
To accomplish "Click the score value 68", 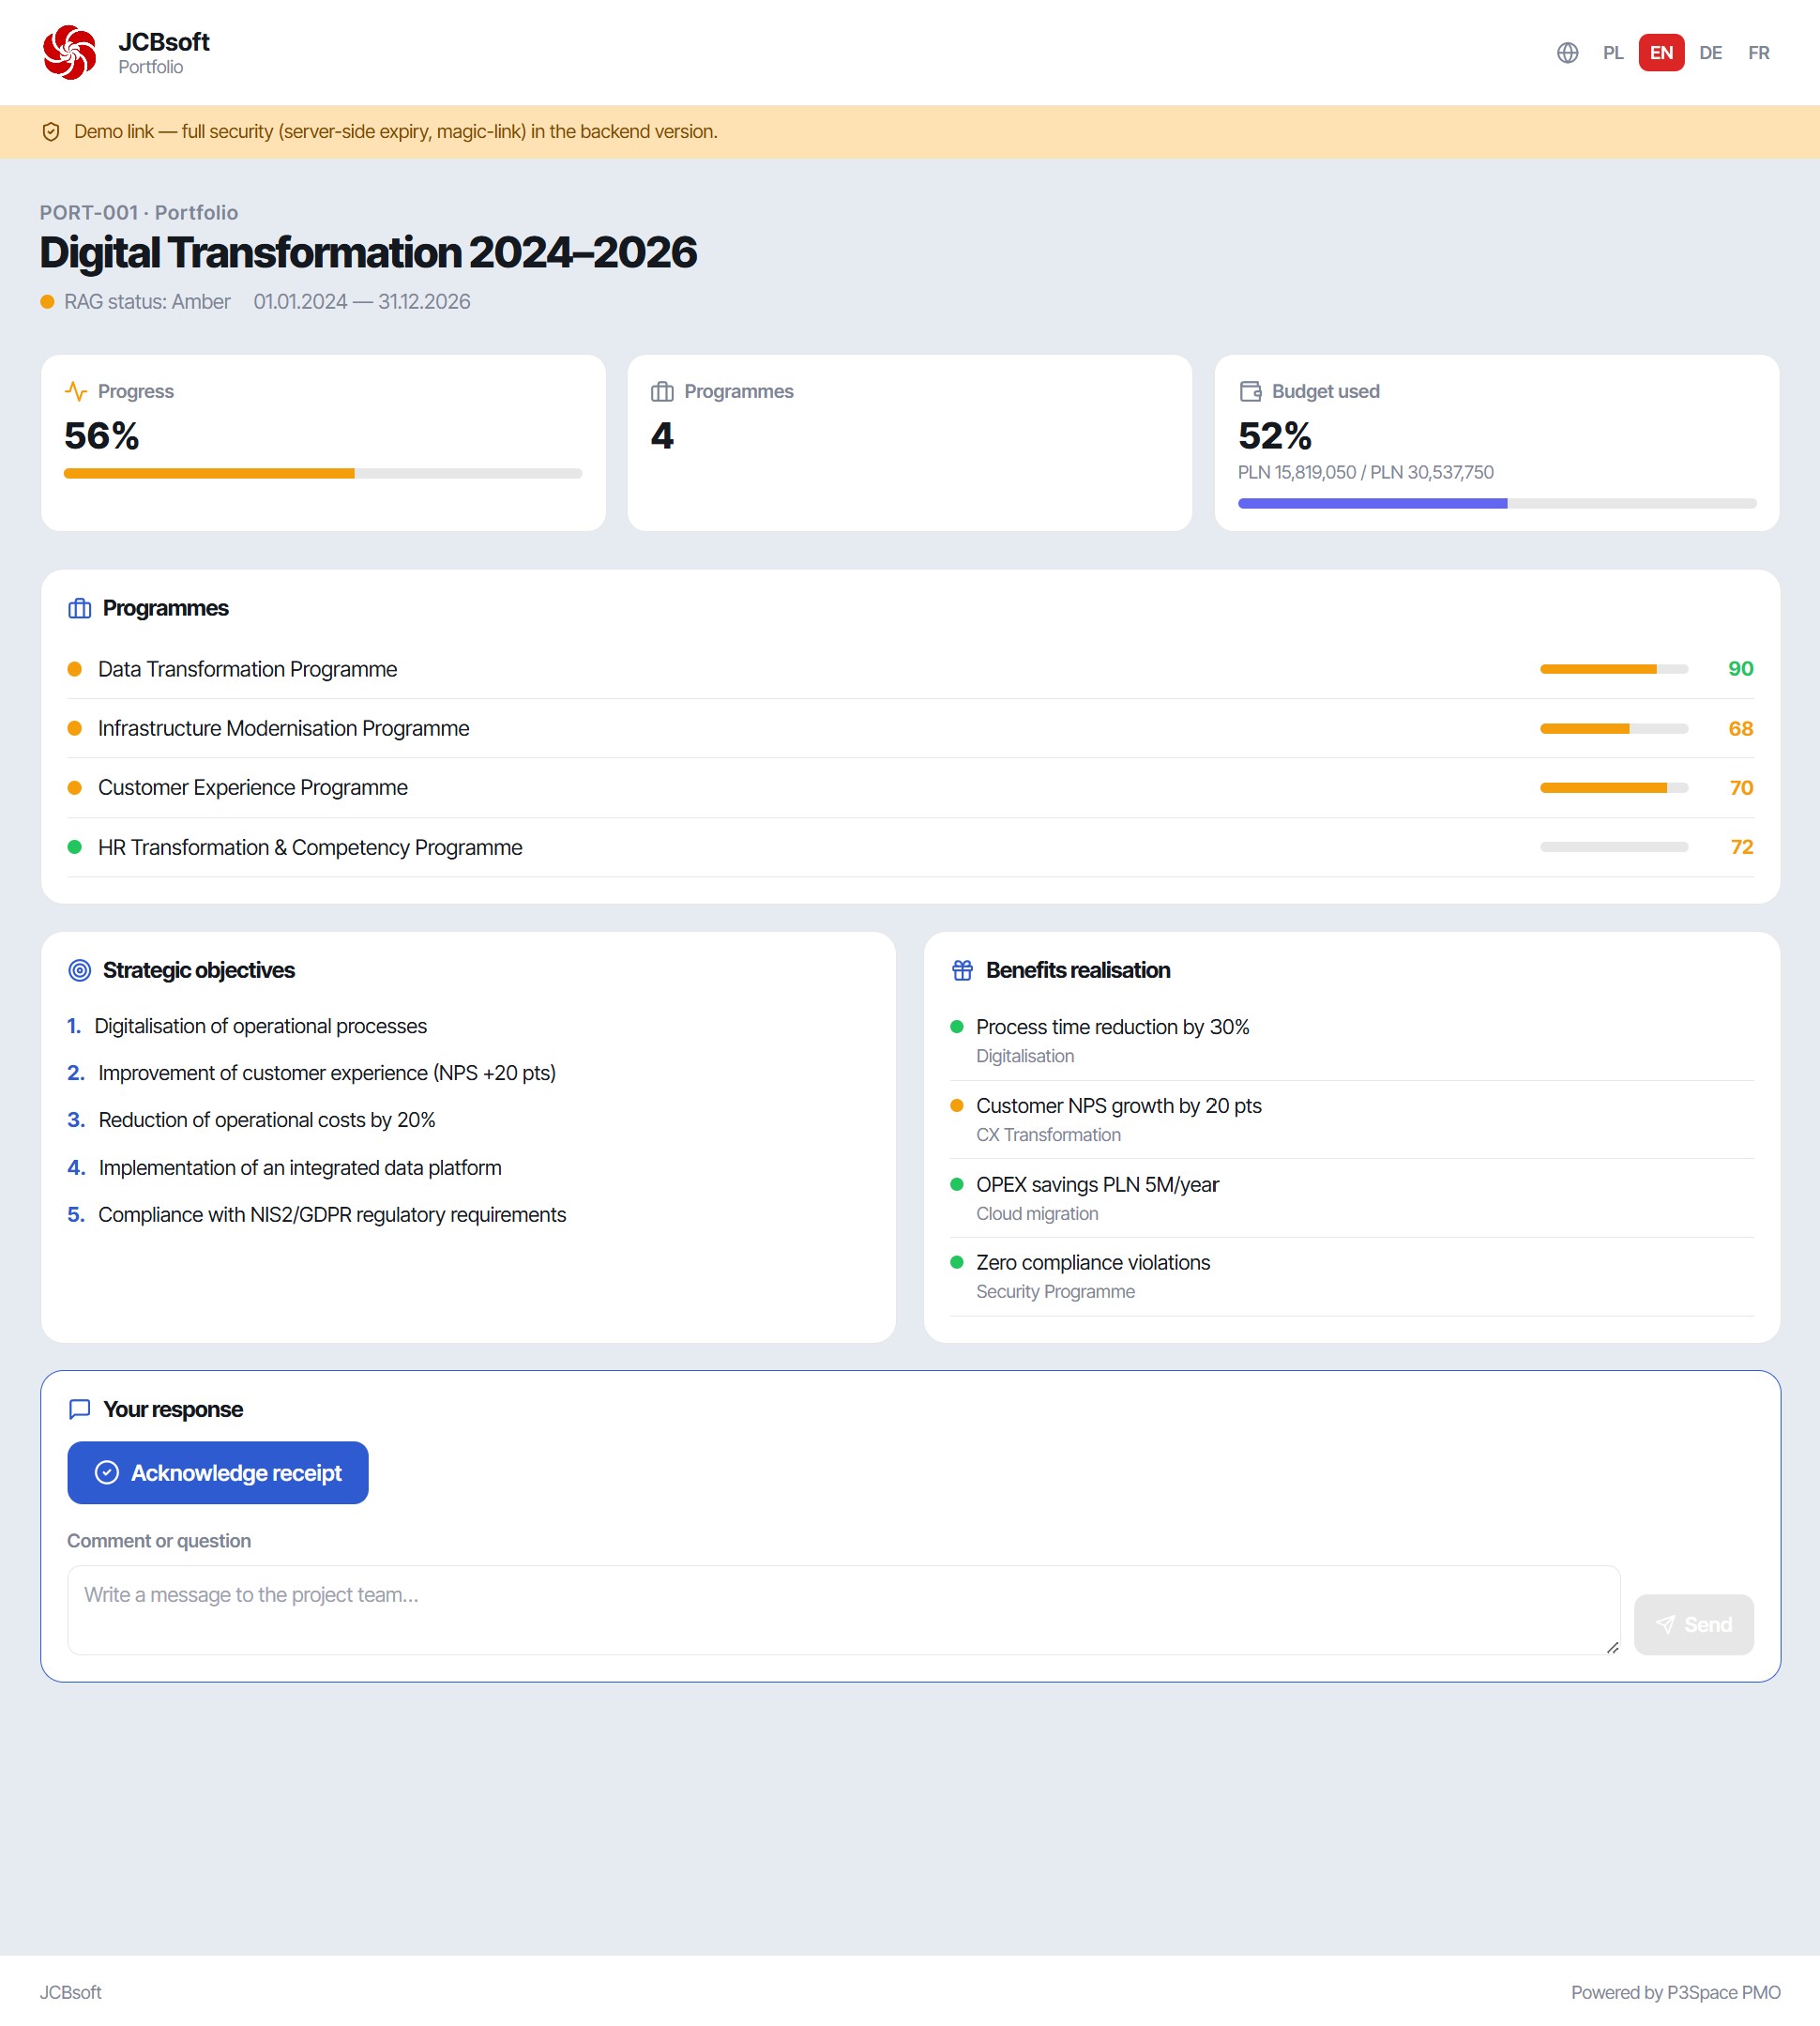I will click(1740, 728).
